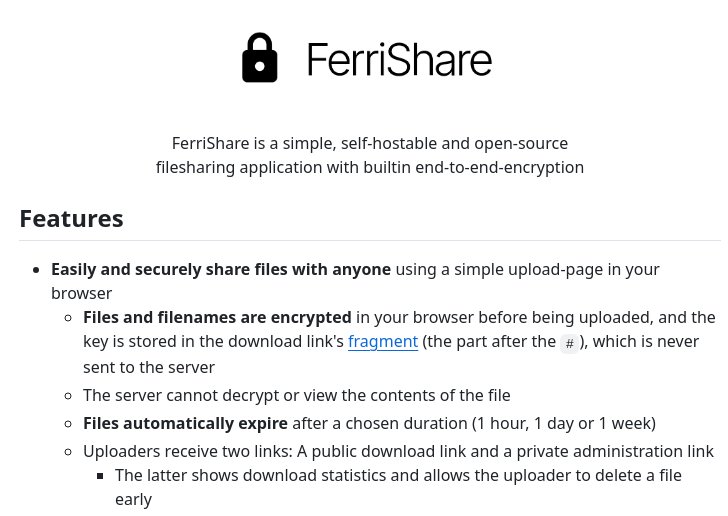Screen dimensions: 728x516
Task: Click the hollow bullet beside 'Files automatically expire'
Action: pyautogui.click(x=68, y=424)
